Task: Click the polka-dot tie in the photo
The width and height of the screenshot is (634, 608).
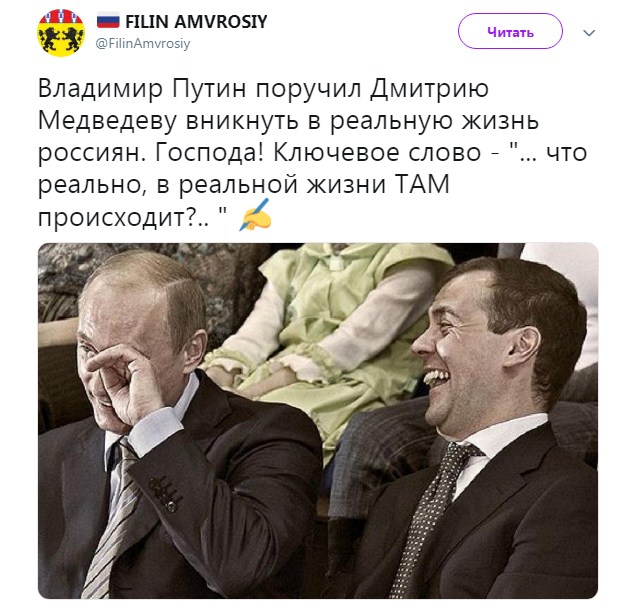Action: pyautogui.click(x=431, y=517)
